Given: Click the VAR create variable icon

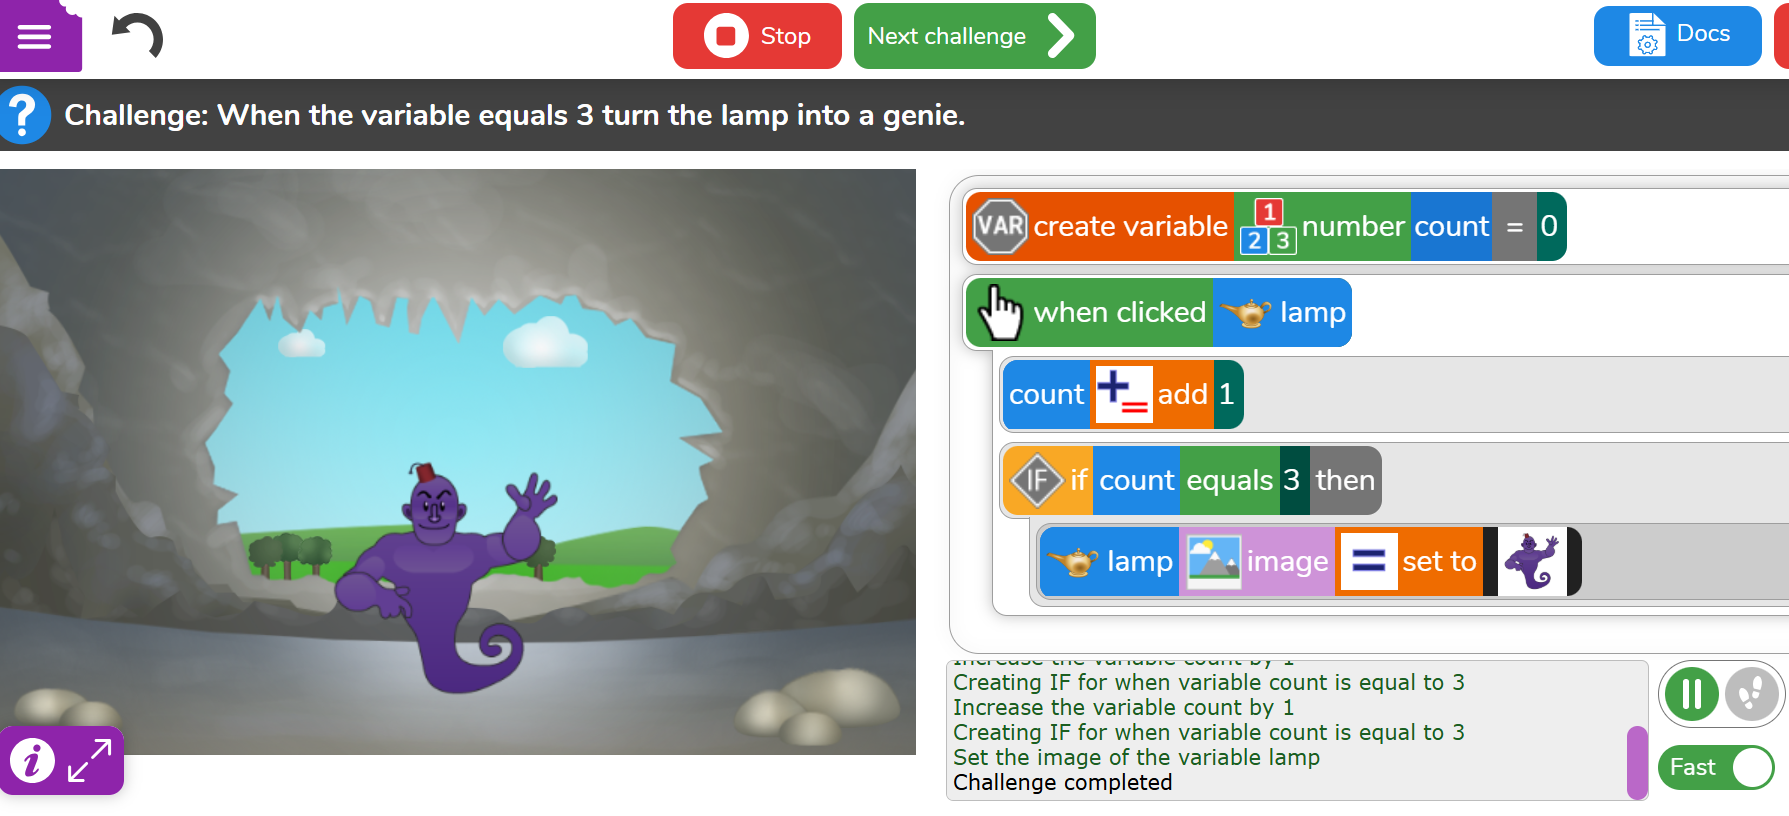Looking at the screenshot, I should click(1000, 226).
